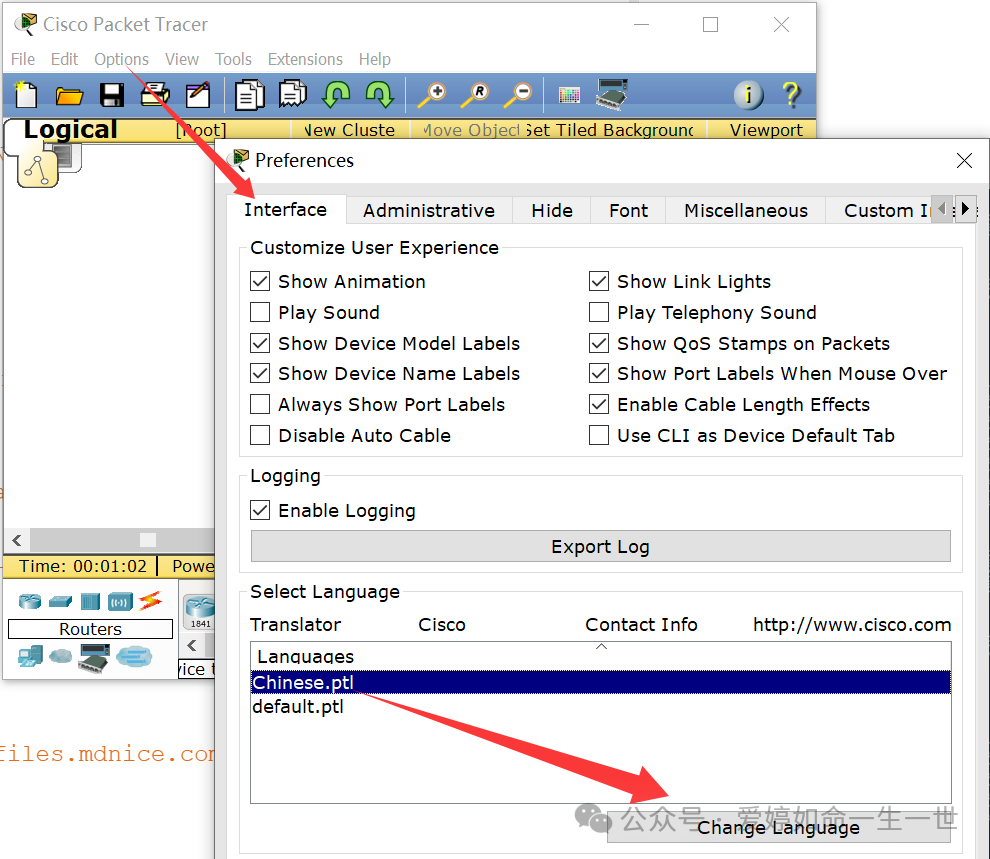Enable Play Sound checkbox
The width and height of the screenshot is (990, 859).
coord(260,312)
